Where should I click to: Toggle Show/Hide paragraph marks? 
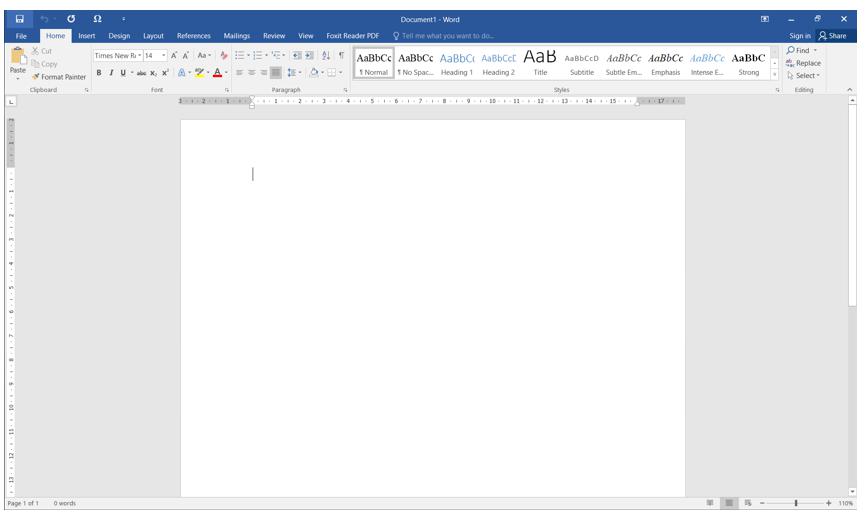click(x=341, y=56)
